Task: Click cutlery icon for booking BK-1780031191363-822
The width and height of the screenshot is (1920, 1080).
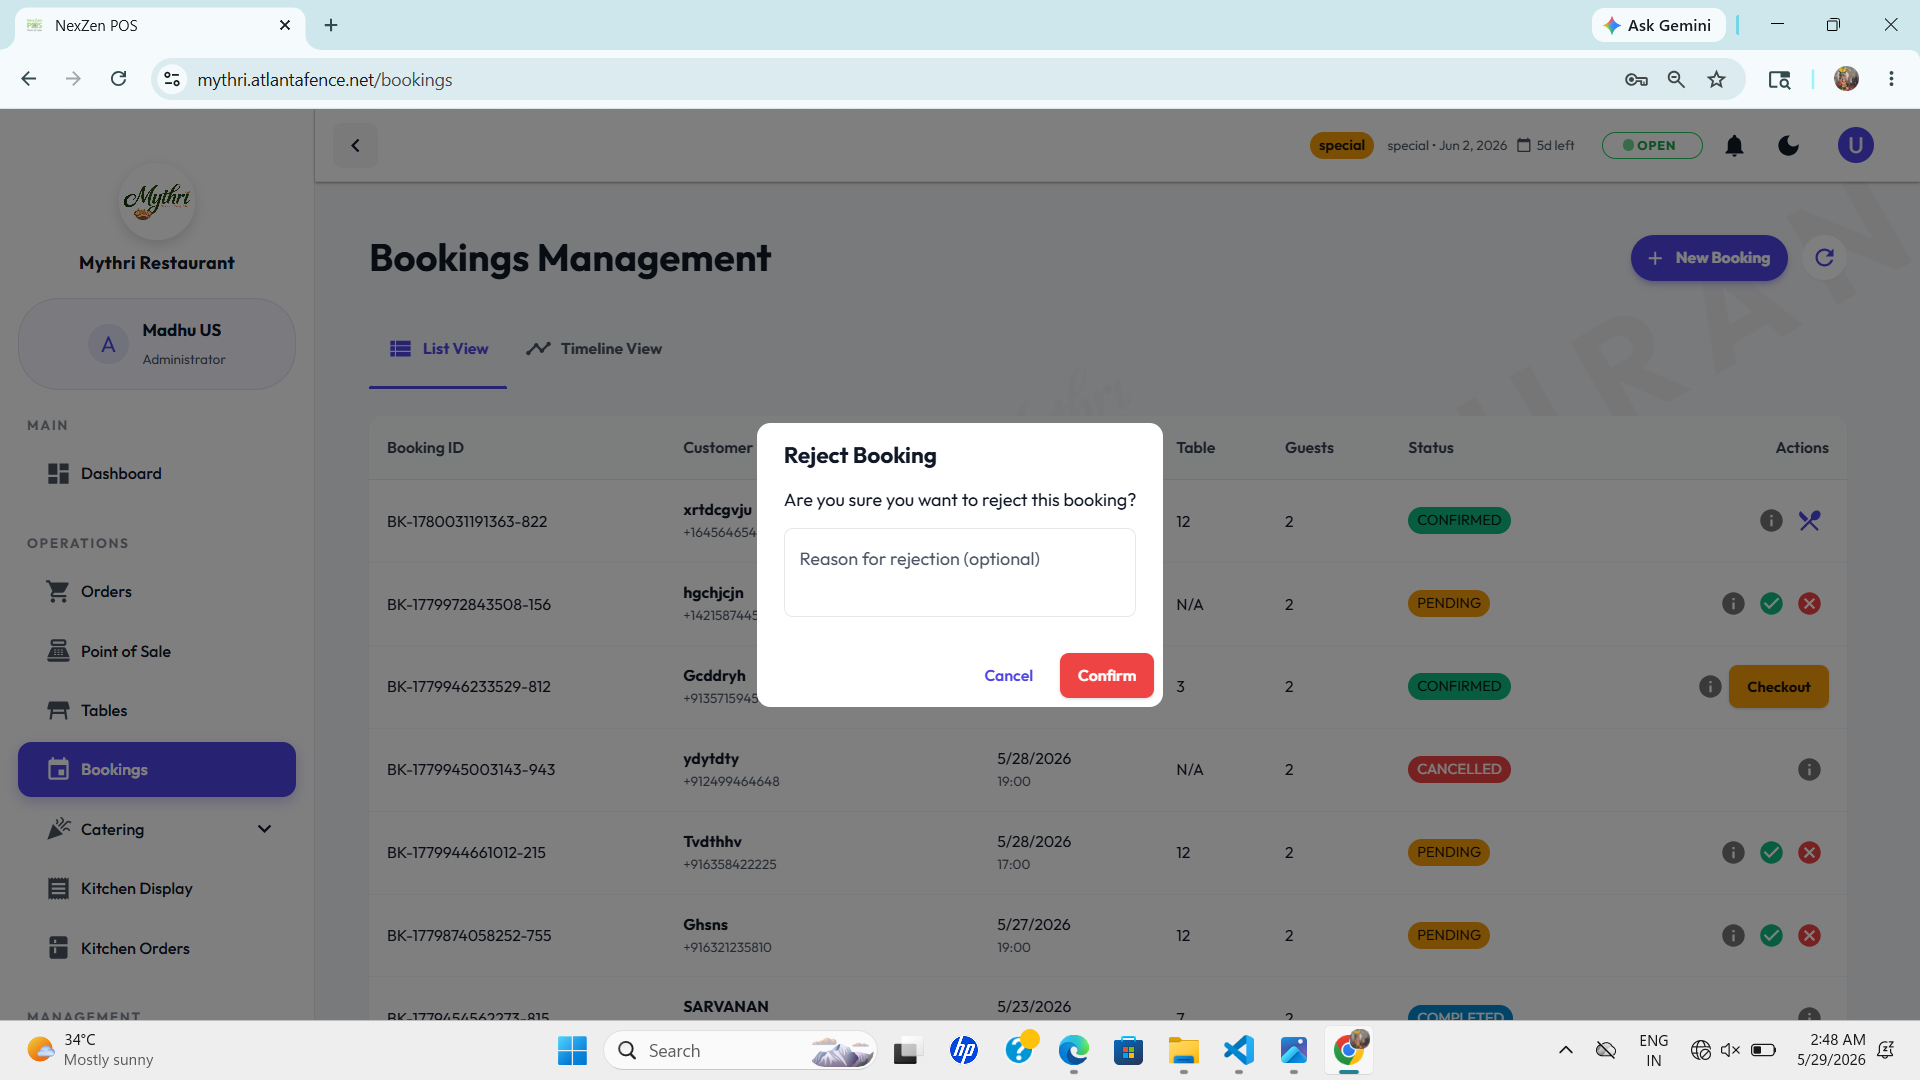Action: click(x=1809, y=521)
